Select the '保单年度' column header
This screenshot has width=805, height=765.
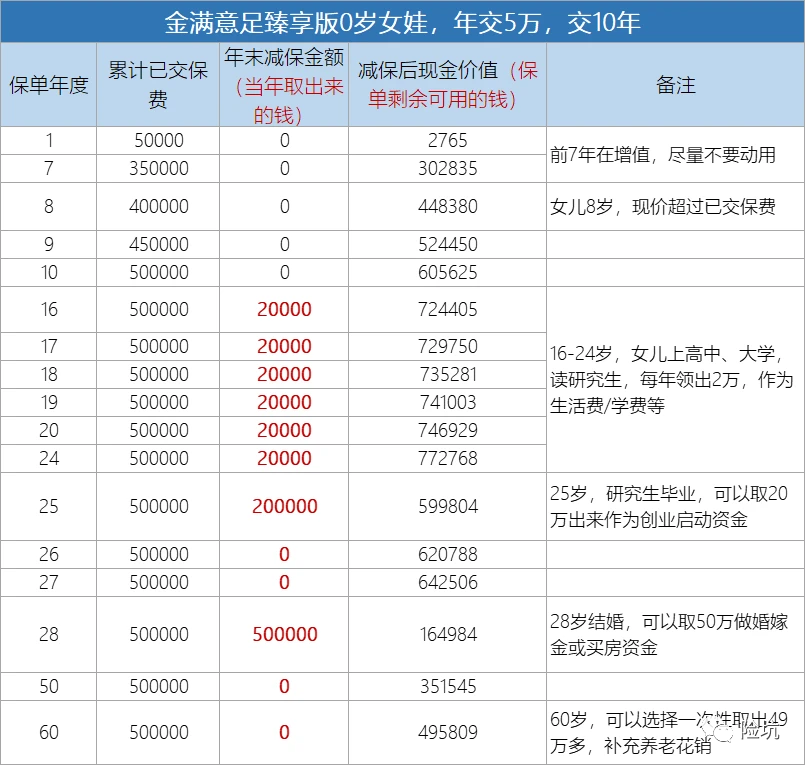[x=49, y=85]
